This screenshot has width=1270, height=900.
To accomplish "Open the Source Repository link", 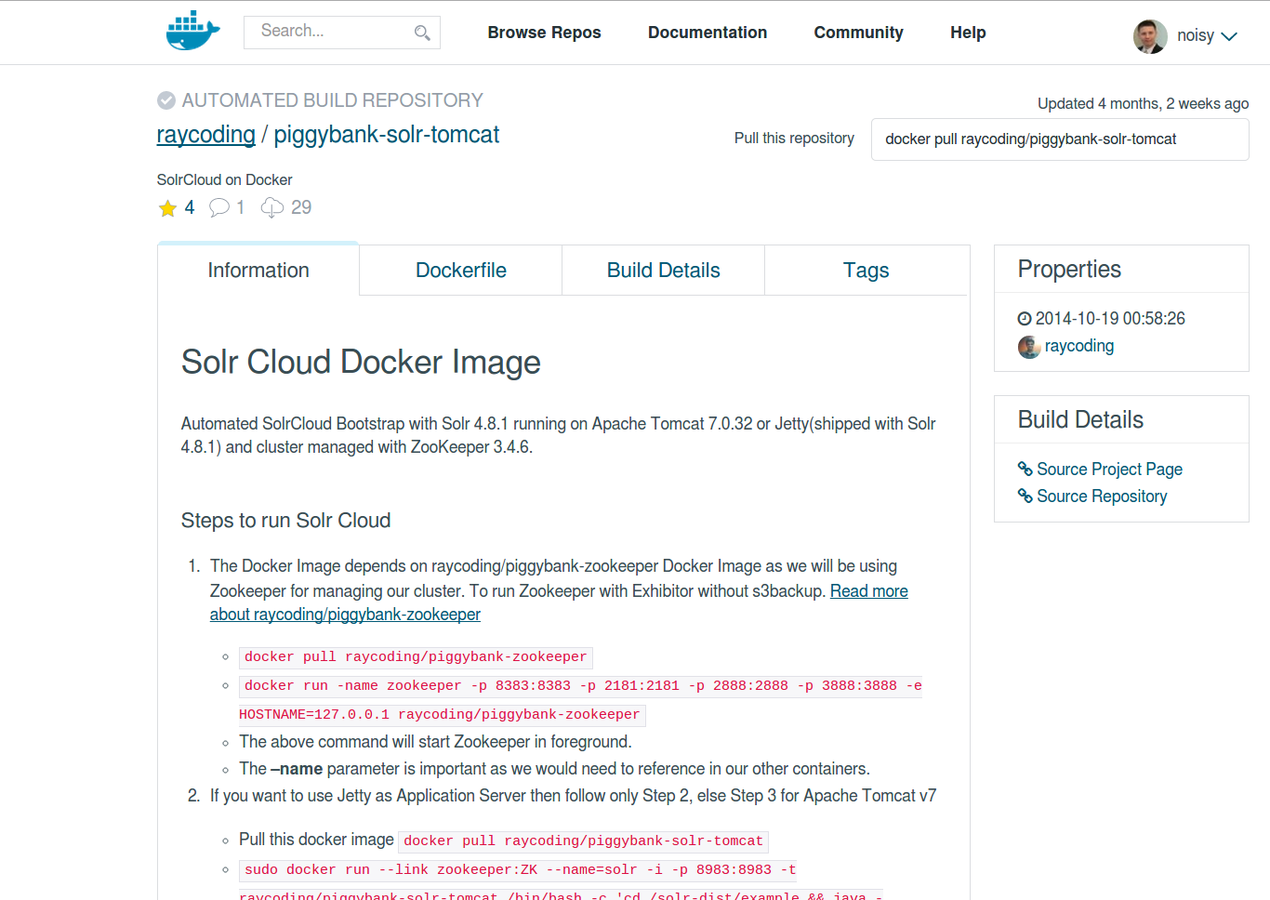I will tap(1102, 496).
